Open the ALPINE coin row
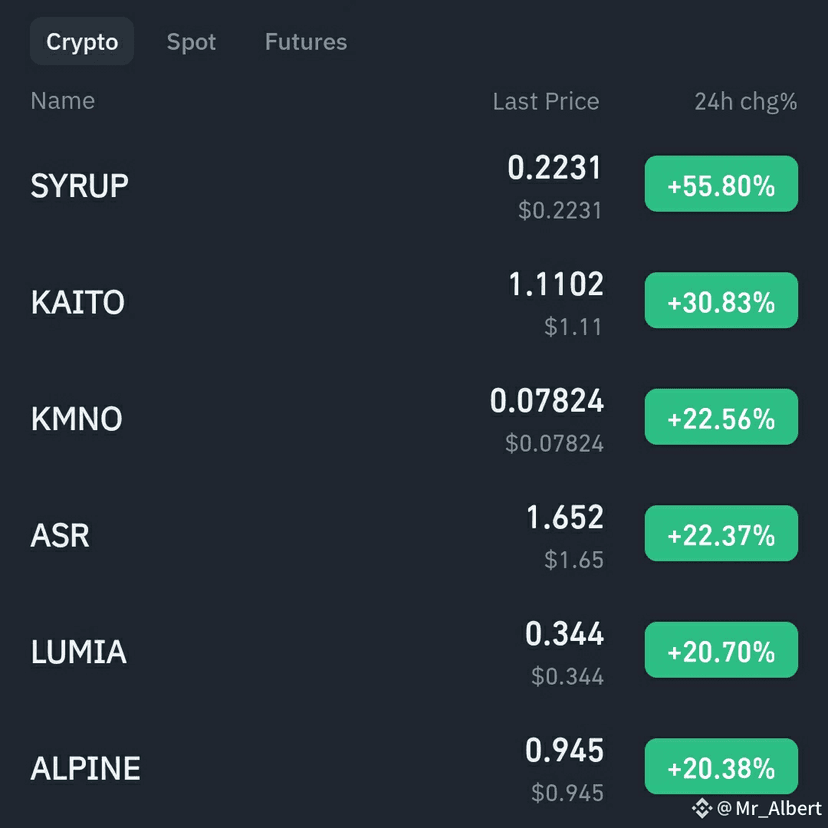The height and width of the screenshot is (828, 828). pyautogui.click(x=414, y=767)
